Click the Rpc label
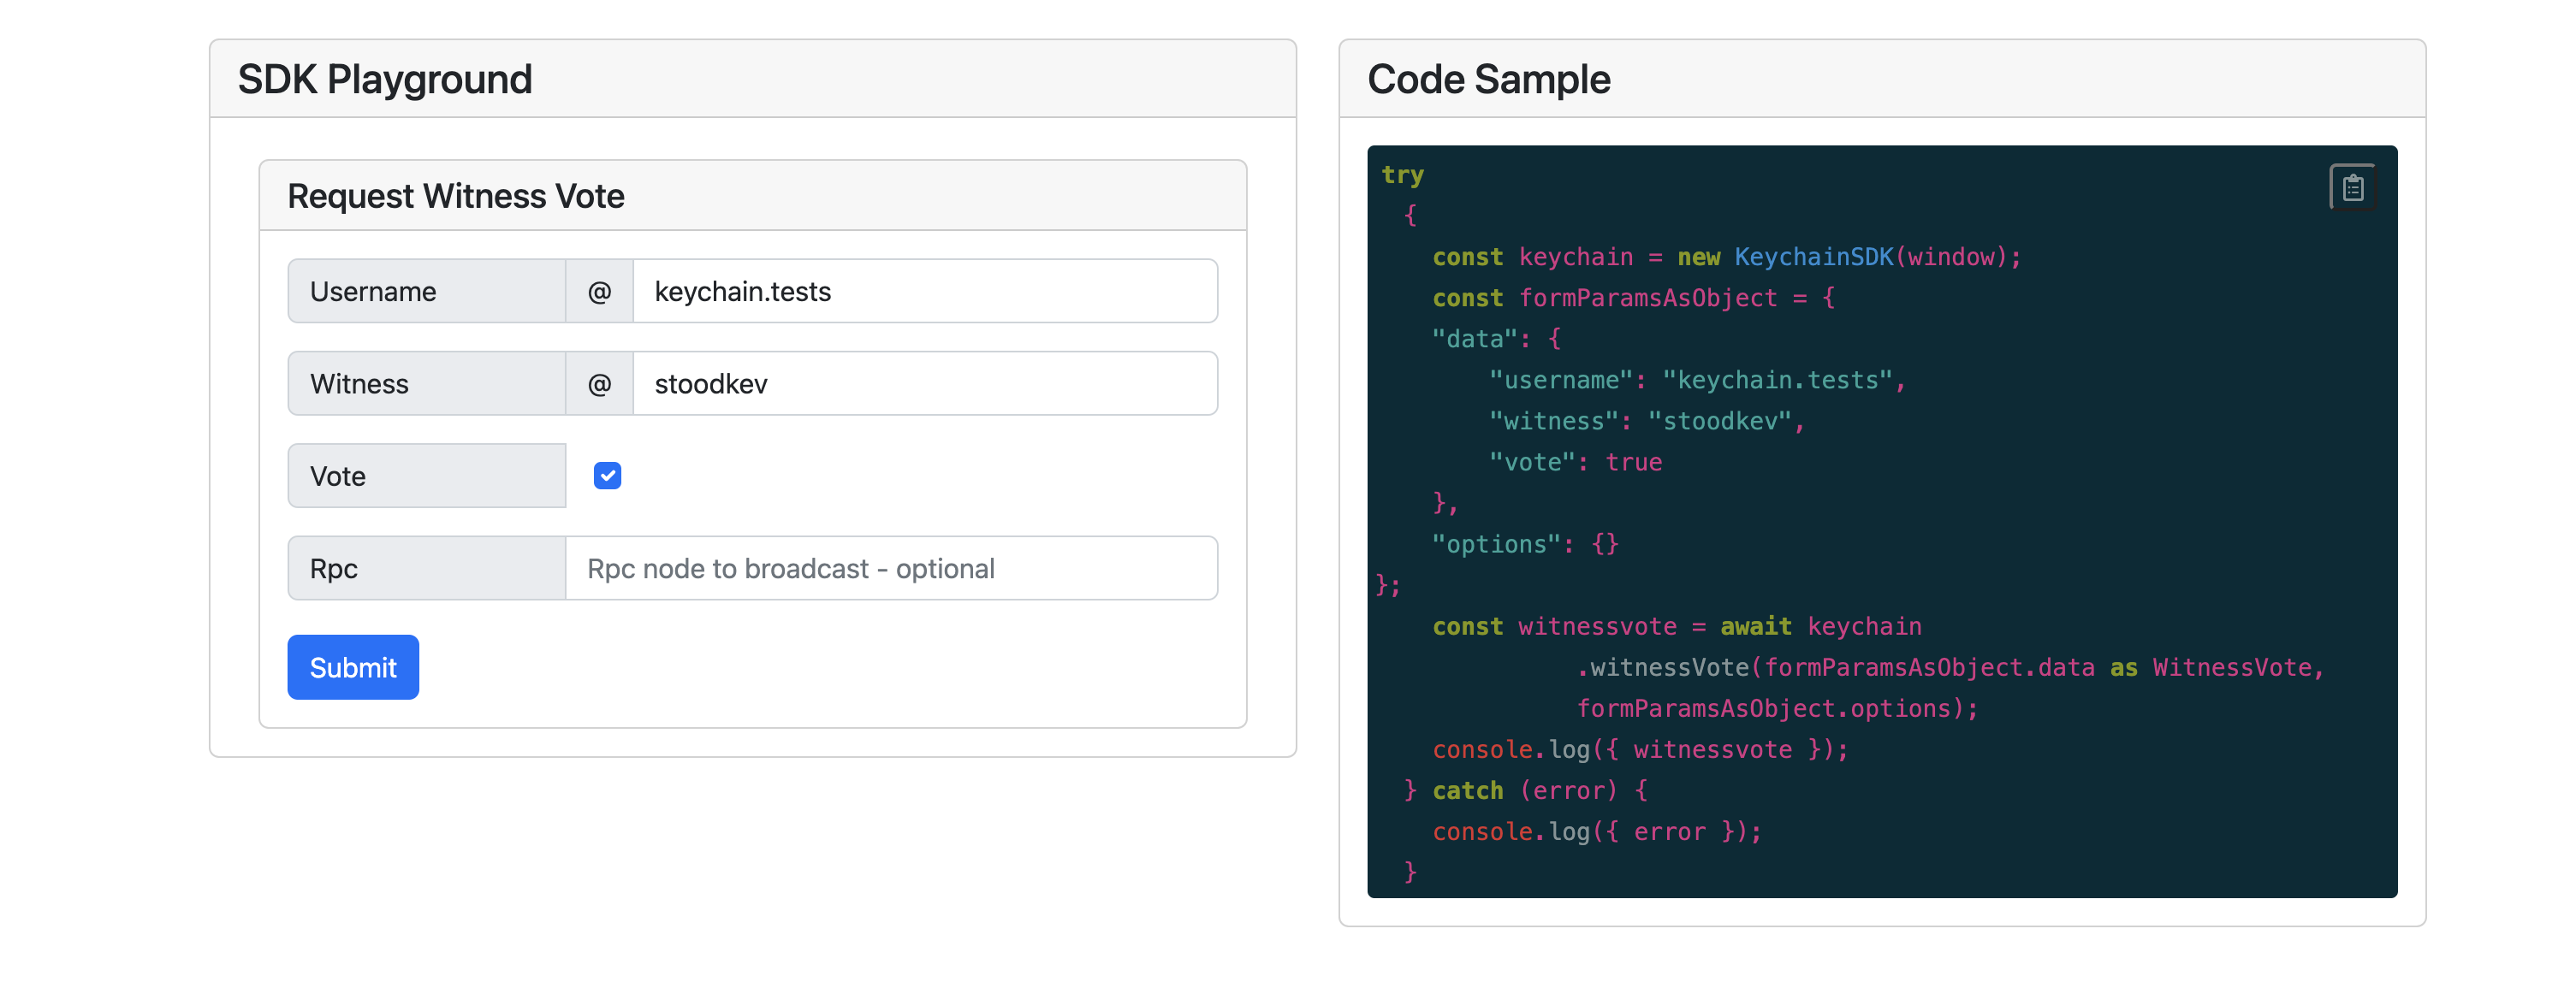The image size is (2576, 982). (x=427, y=568)
